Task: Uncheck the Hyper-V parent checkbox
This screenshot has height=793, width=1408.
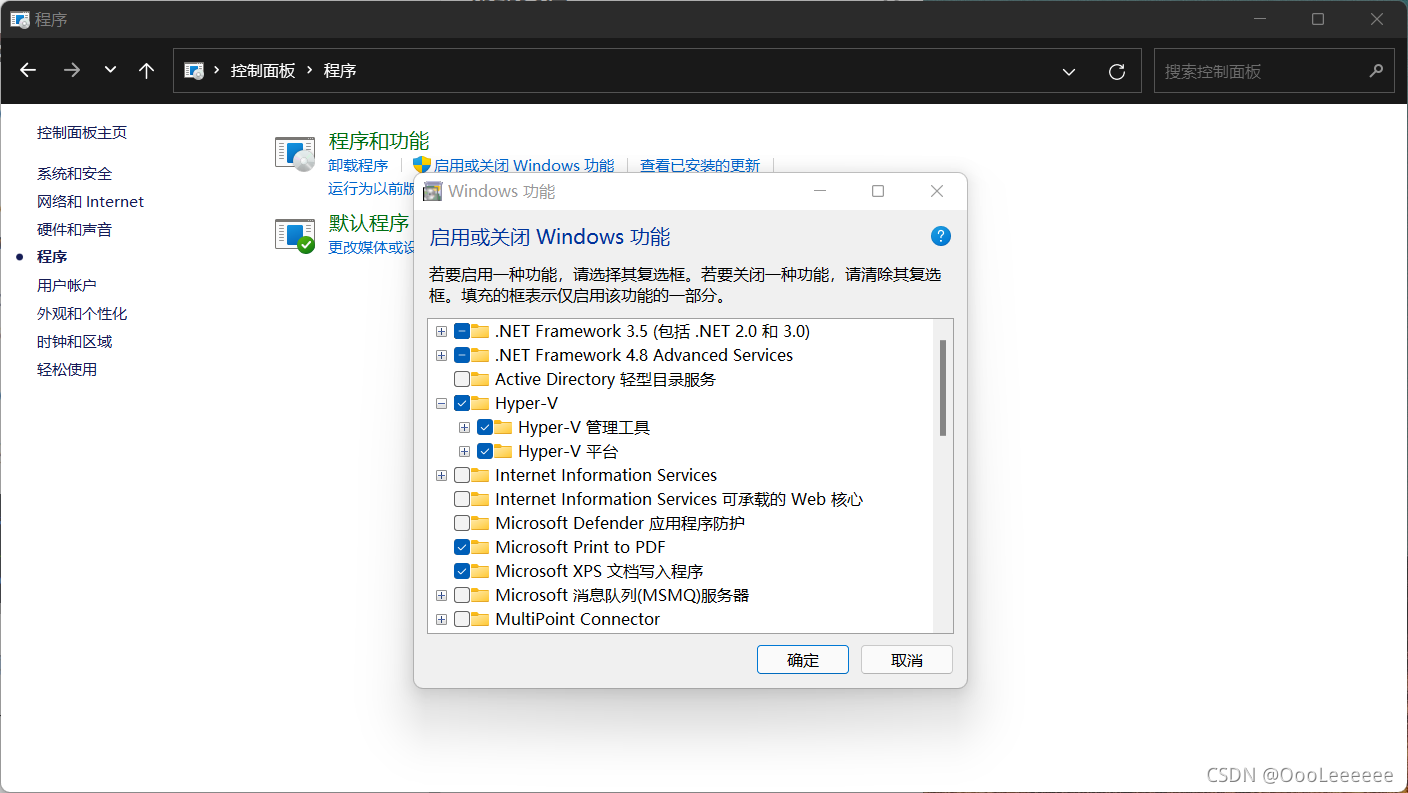Action: pos(462,403)
